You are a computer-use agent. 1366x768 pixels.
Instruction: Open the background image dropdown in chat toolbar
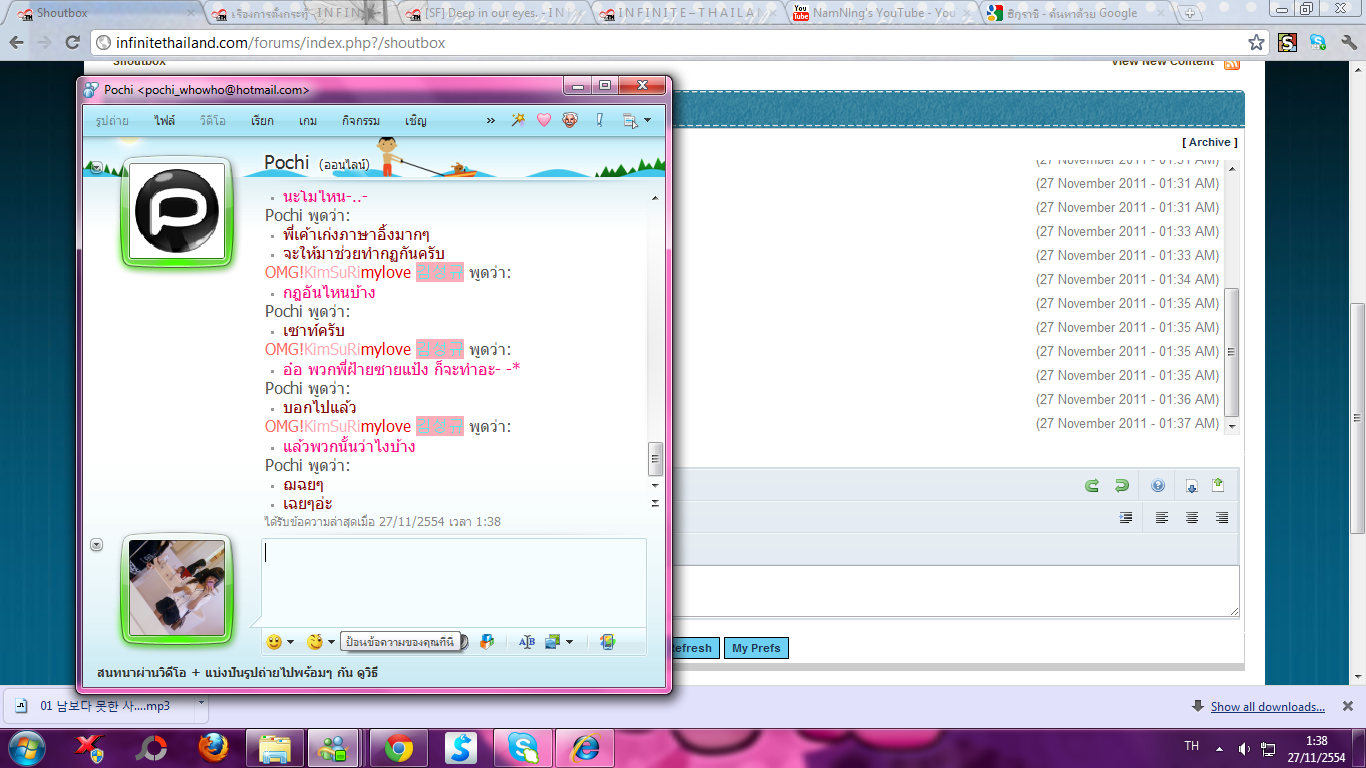coord(570,642)
